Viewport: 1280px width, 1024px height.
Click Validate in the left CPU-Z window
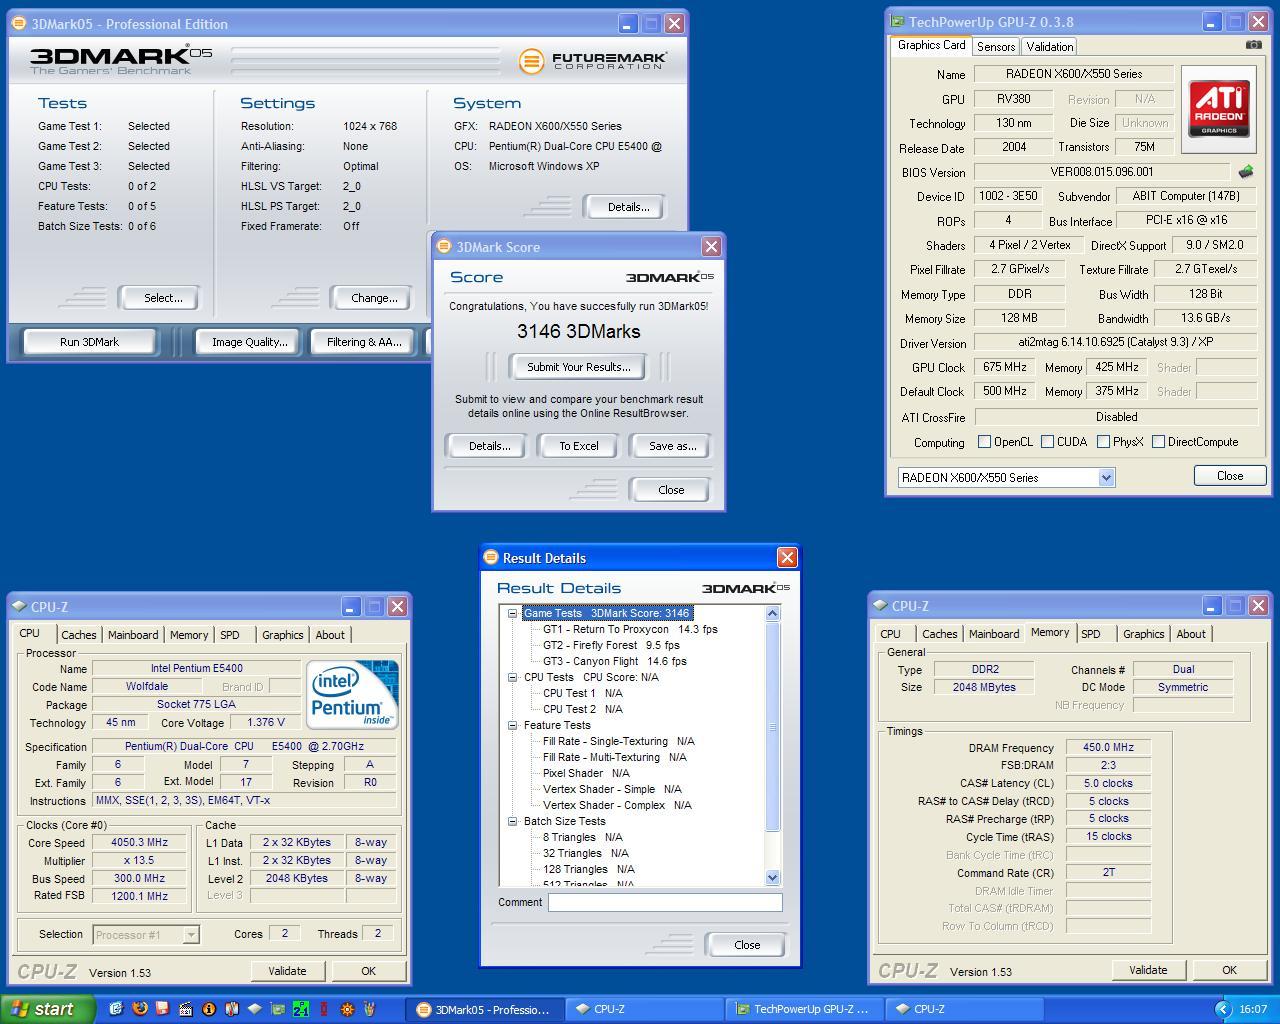tap(287, 971)
